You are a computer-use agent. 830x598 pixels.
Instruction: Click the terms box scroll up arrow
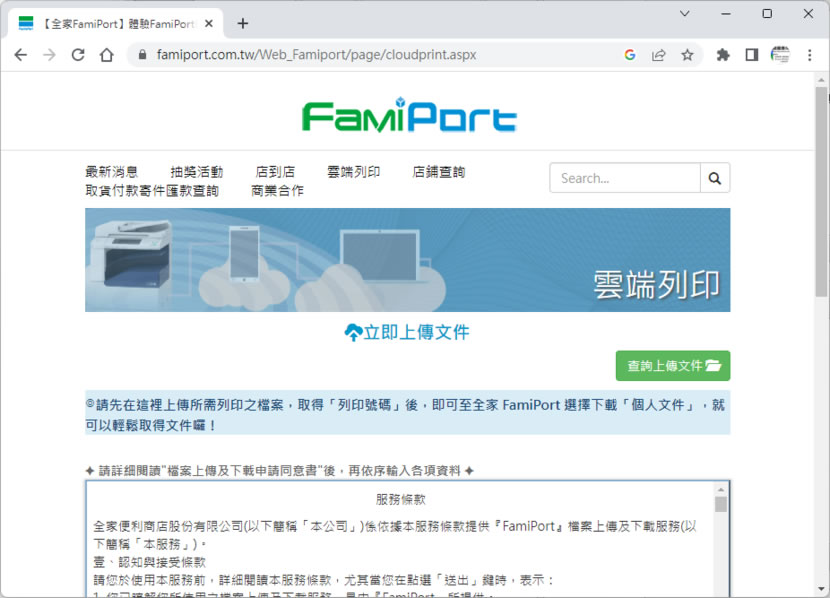[720, 489]
